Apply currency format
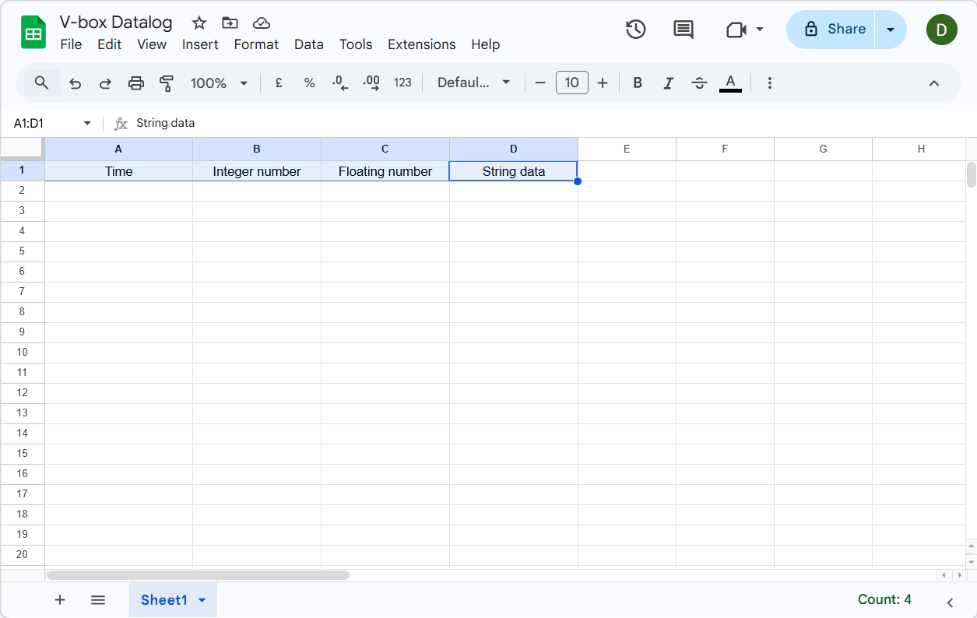This screenshot has width=977, height=618. (278, 83)
